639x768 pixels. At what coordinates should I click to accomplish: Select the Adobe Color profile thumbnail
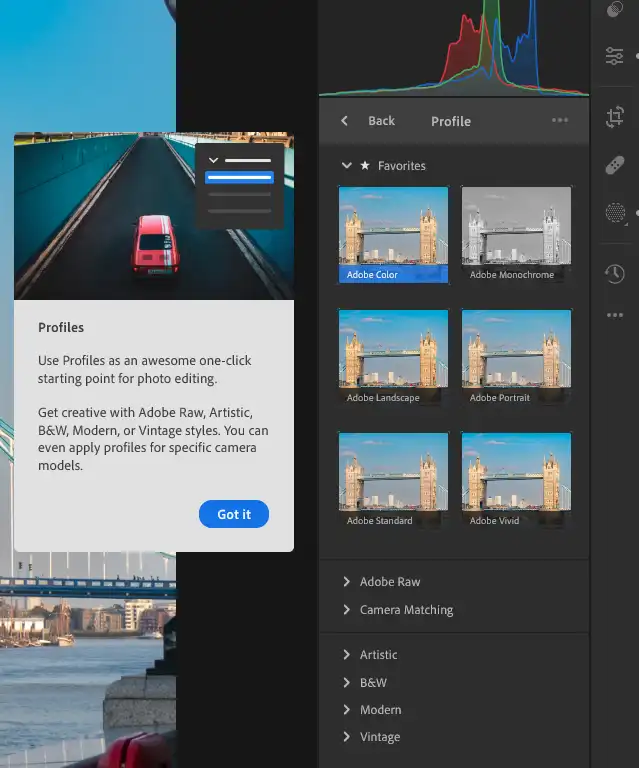click(393, 235)
